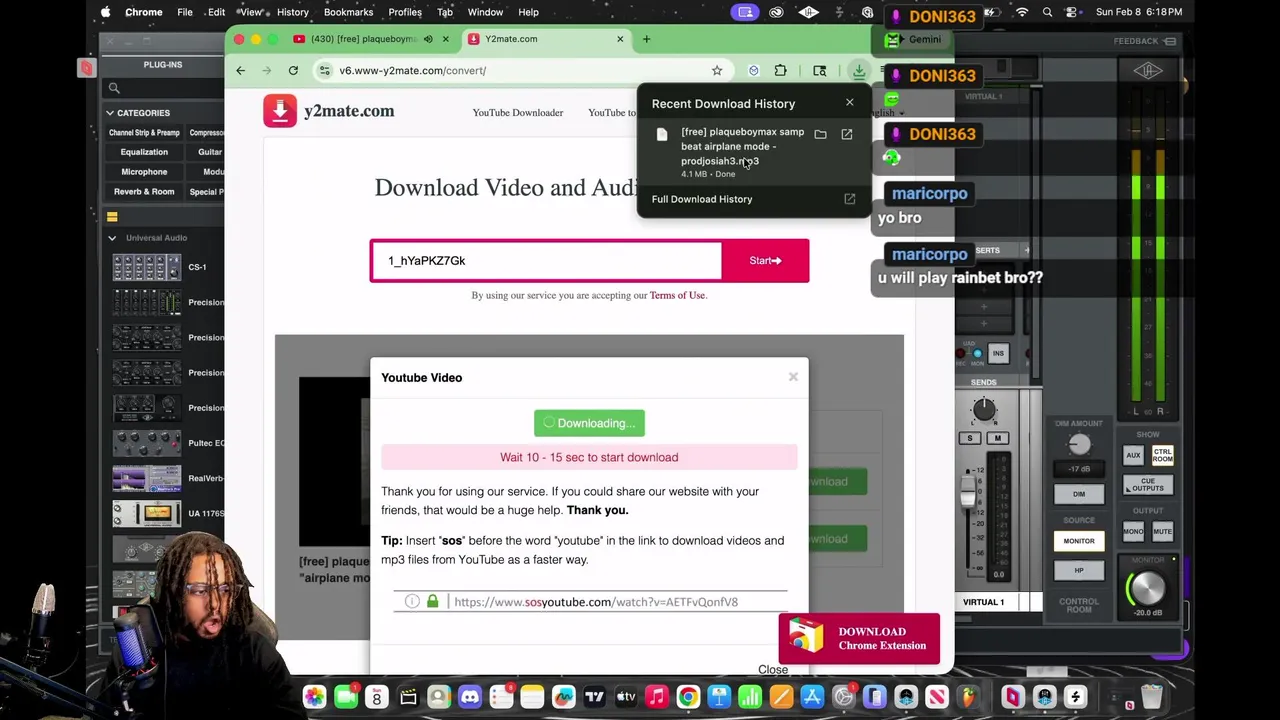Click the green Downloading button

[589, 423]
